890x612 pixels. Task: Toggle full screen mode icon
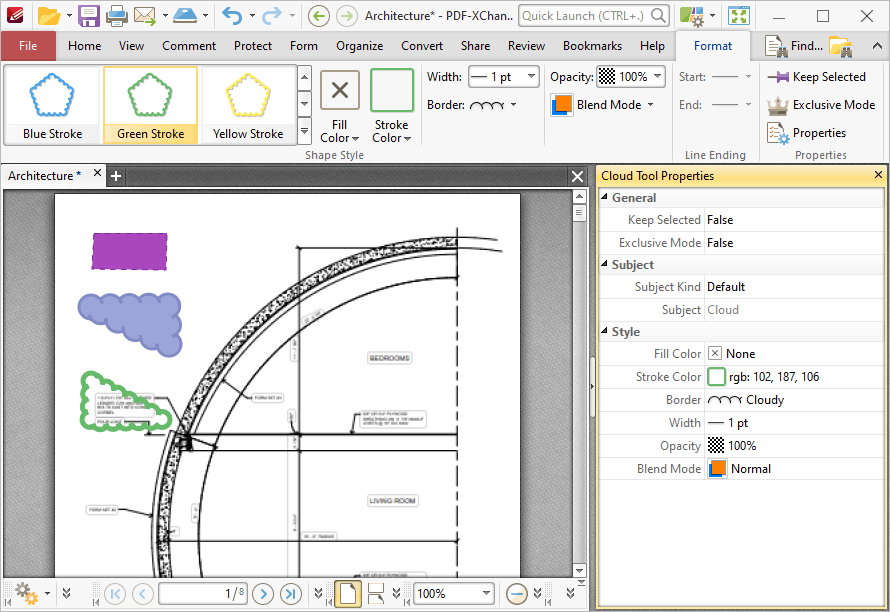739,16
